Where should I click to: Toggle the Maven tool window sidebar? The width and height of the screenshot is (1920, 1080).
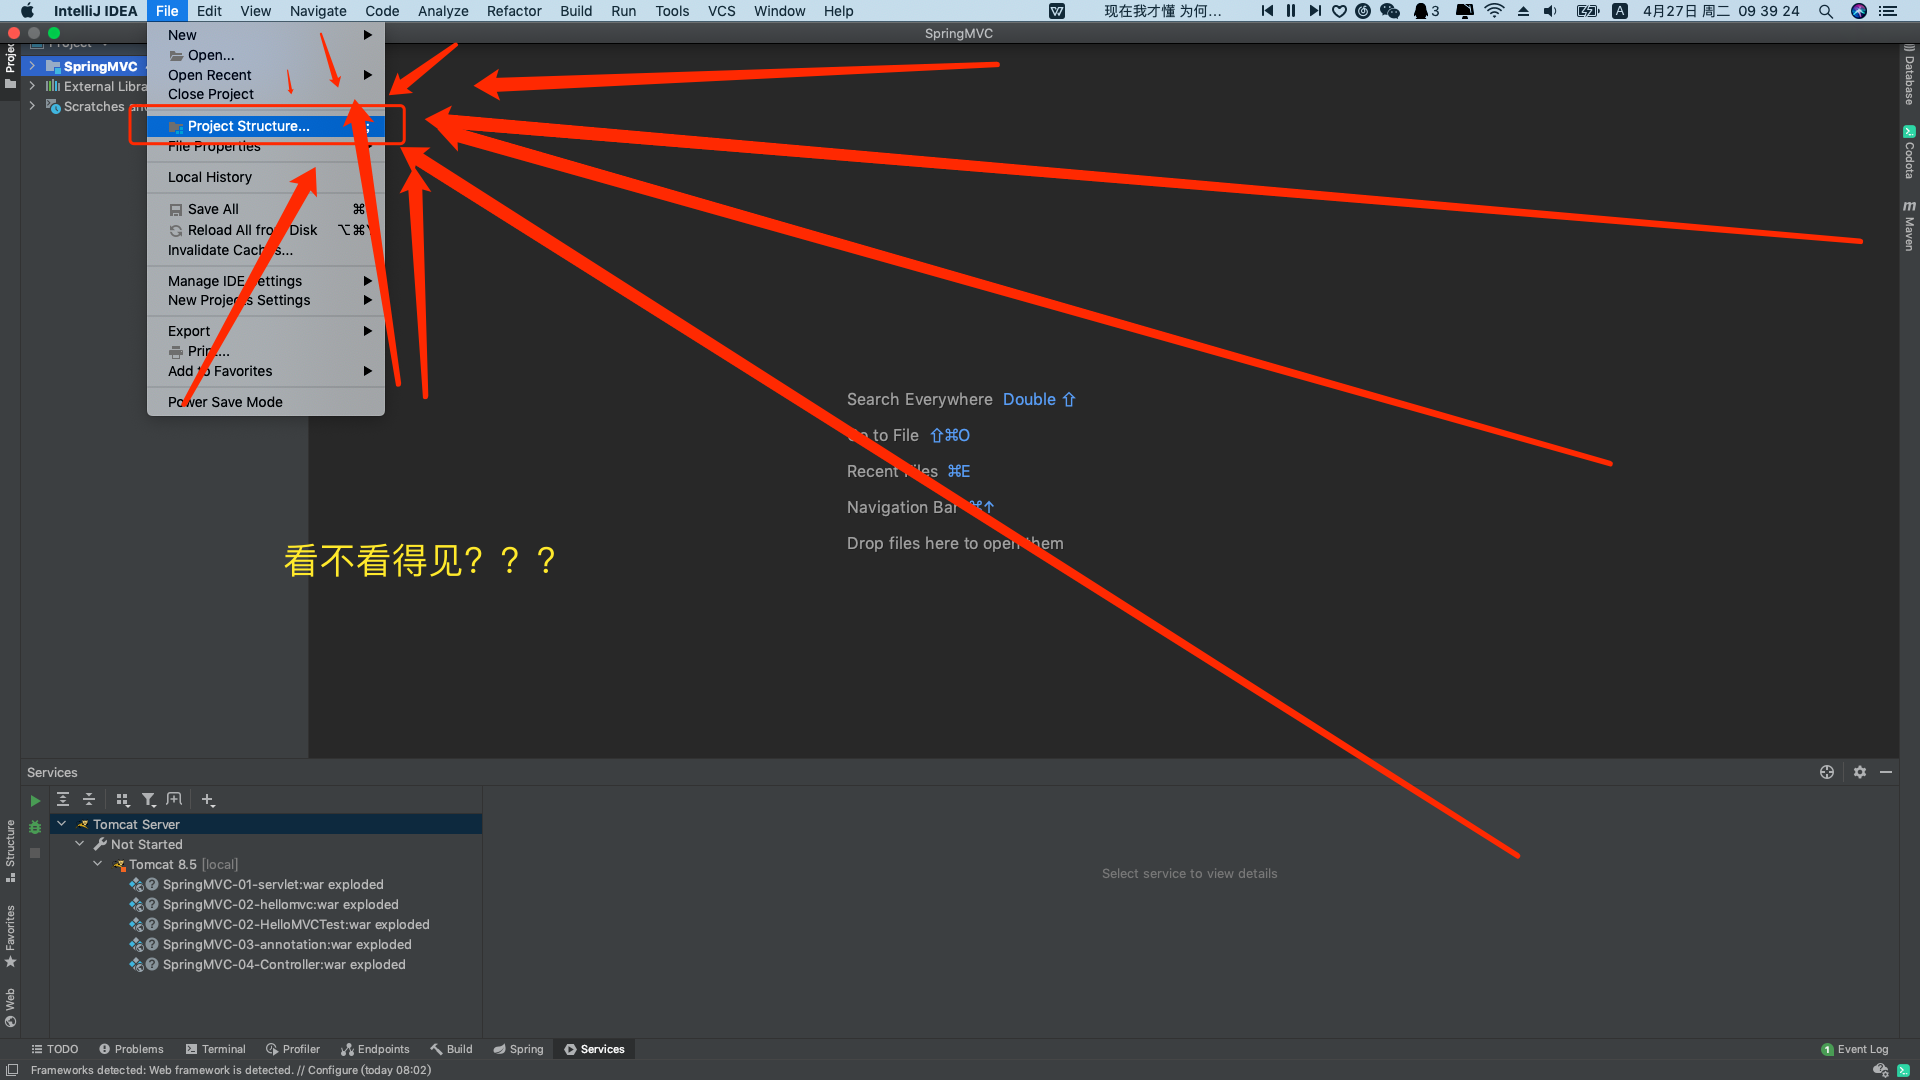(x=1909, y=225)
